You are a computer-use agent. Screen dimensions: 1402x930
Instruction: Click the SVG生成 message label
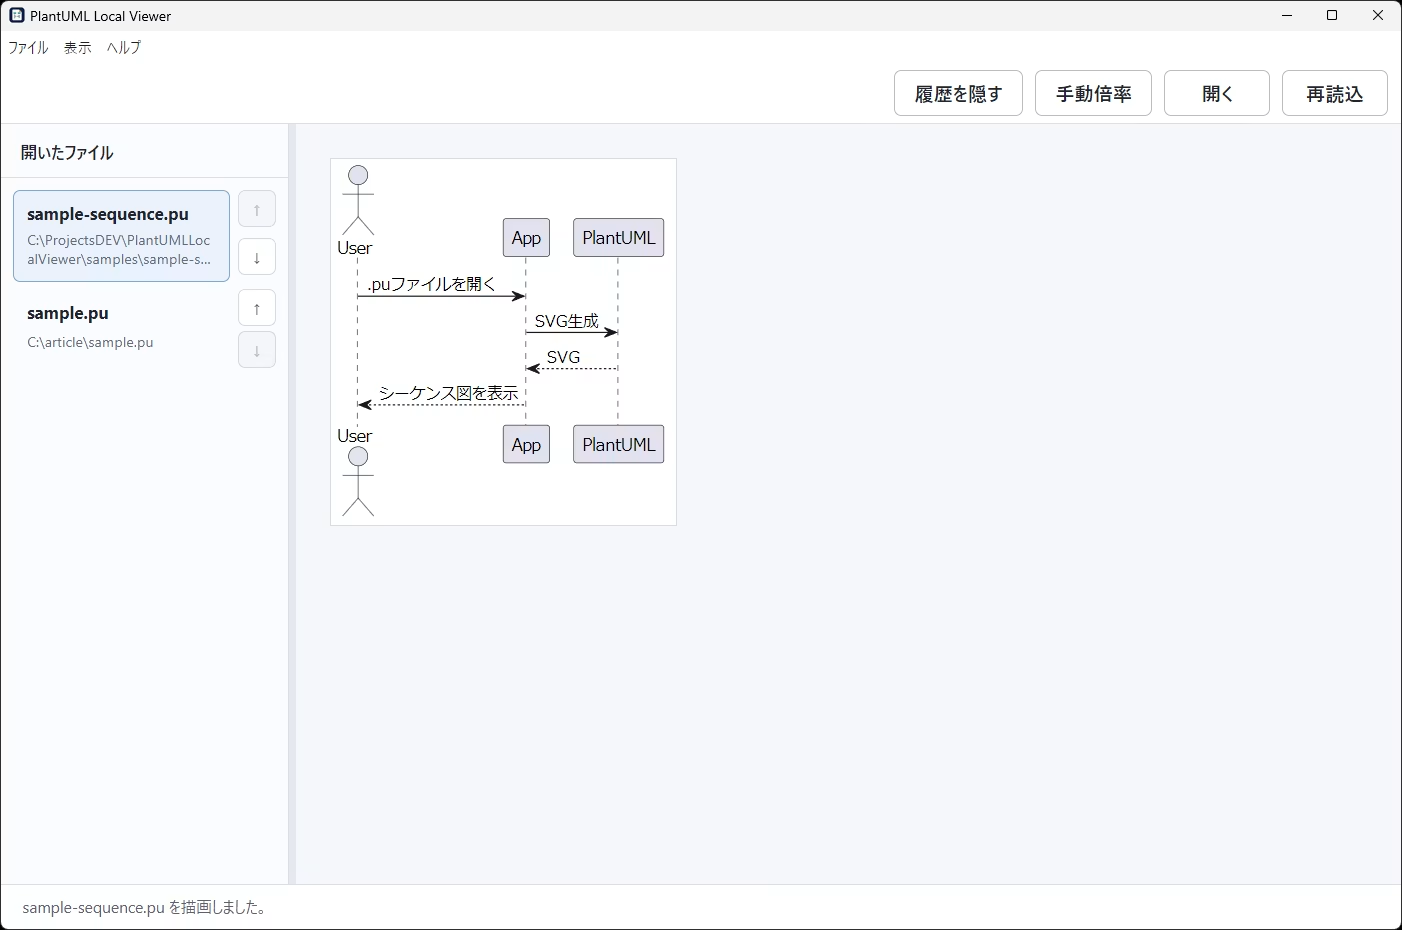click(566, 321)
